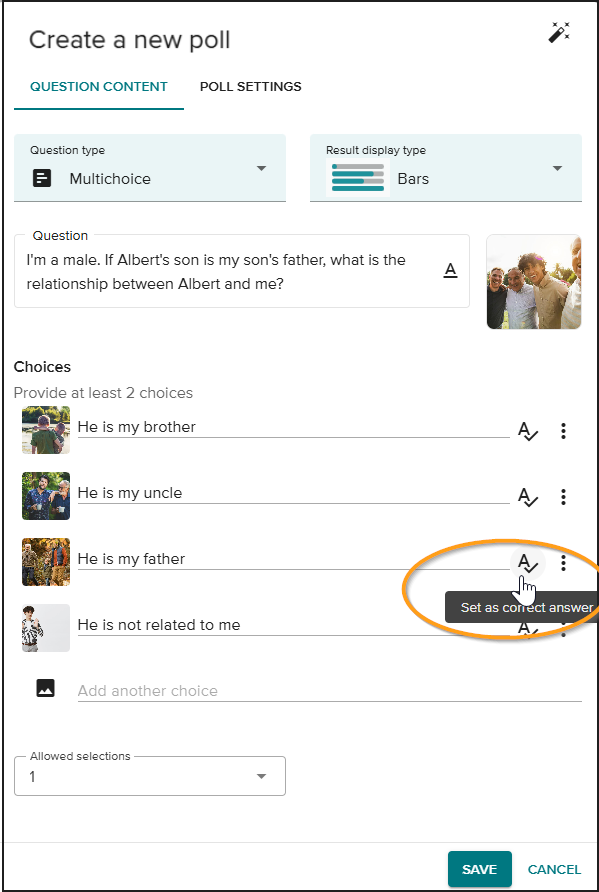Open more options for 'He is my father'
This screenshot has height=892, width=599.
tap(563, 563)
